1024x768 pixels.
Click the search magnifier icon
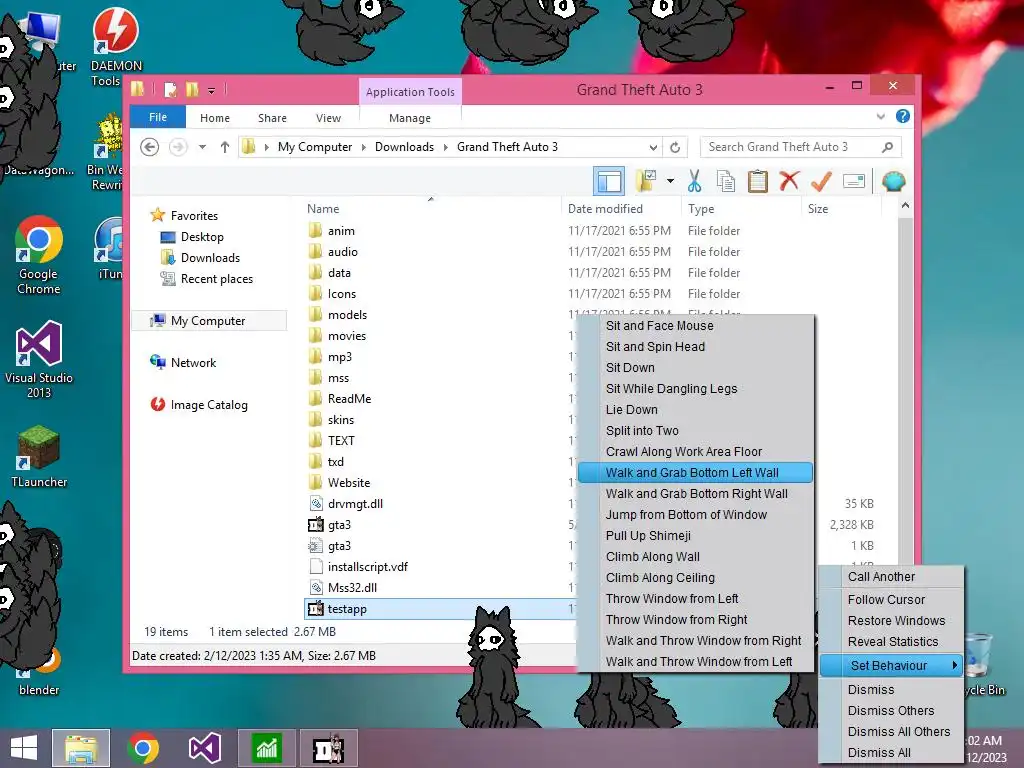(x=887, y=147)
